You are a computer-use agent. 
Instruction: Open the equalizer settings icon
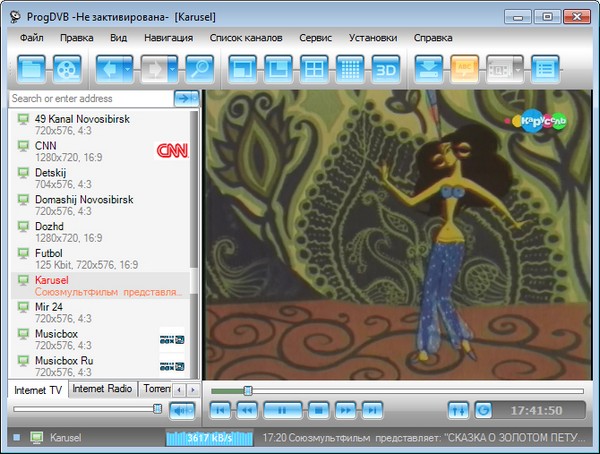coord(458,410)
